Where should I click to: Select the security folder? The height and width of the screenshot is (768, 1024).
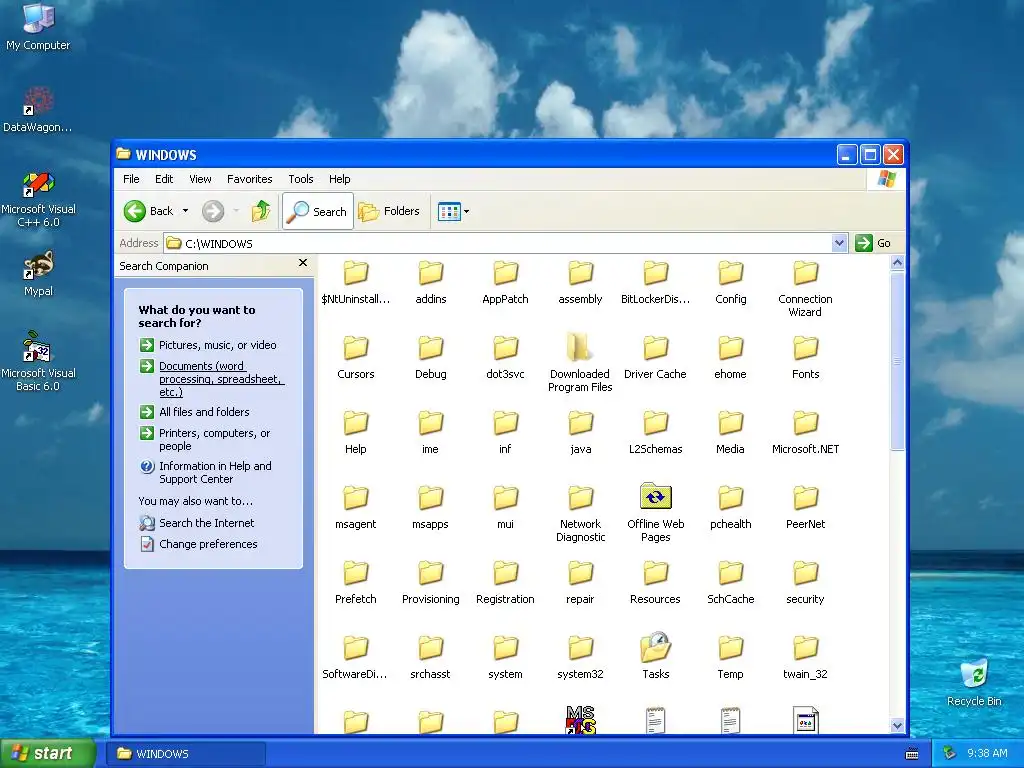click(x=805, y=582)
